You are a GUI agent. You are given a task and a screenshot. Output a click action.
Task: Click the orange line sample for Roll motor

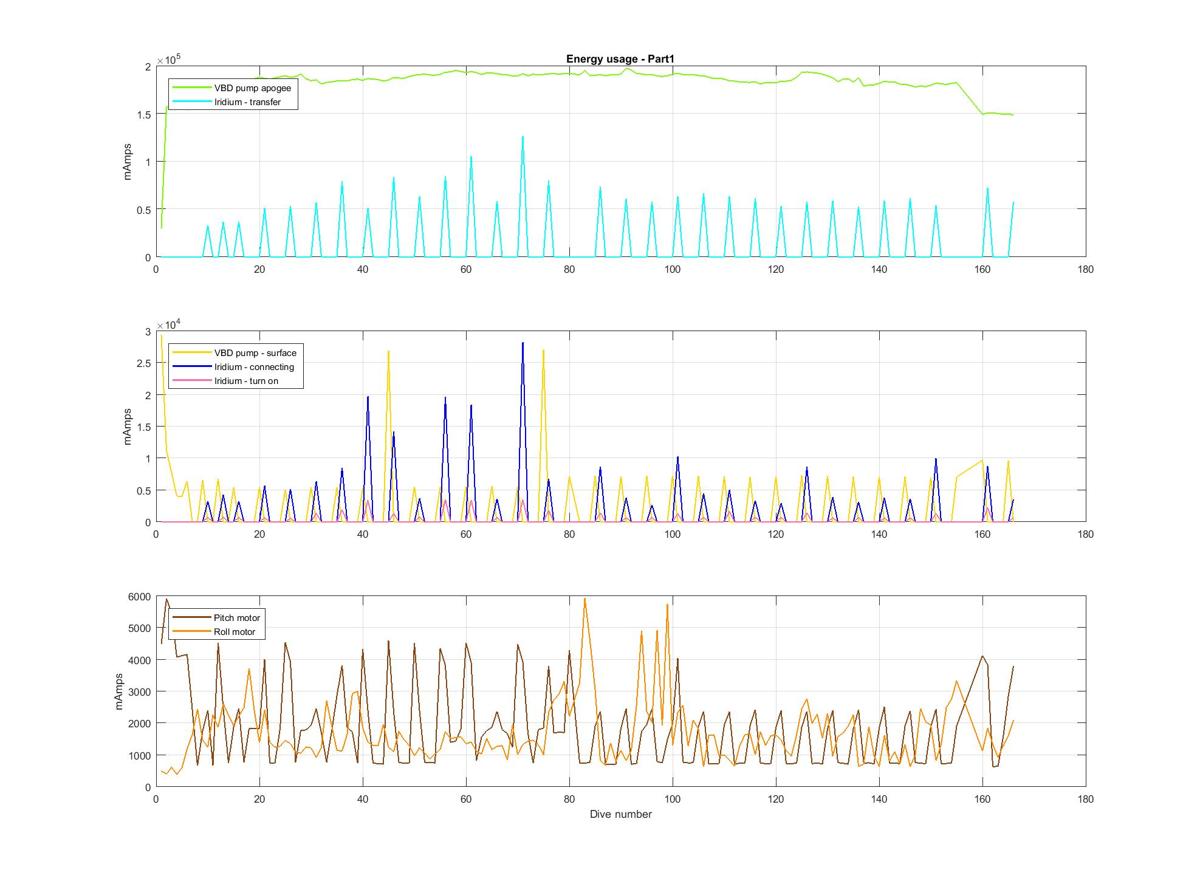(191, 632)
